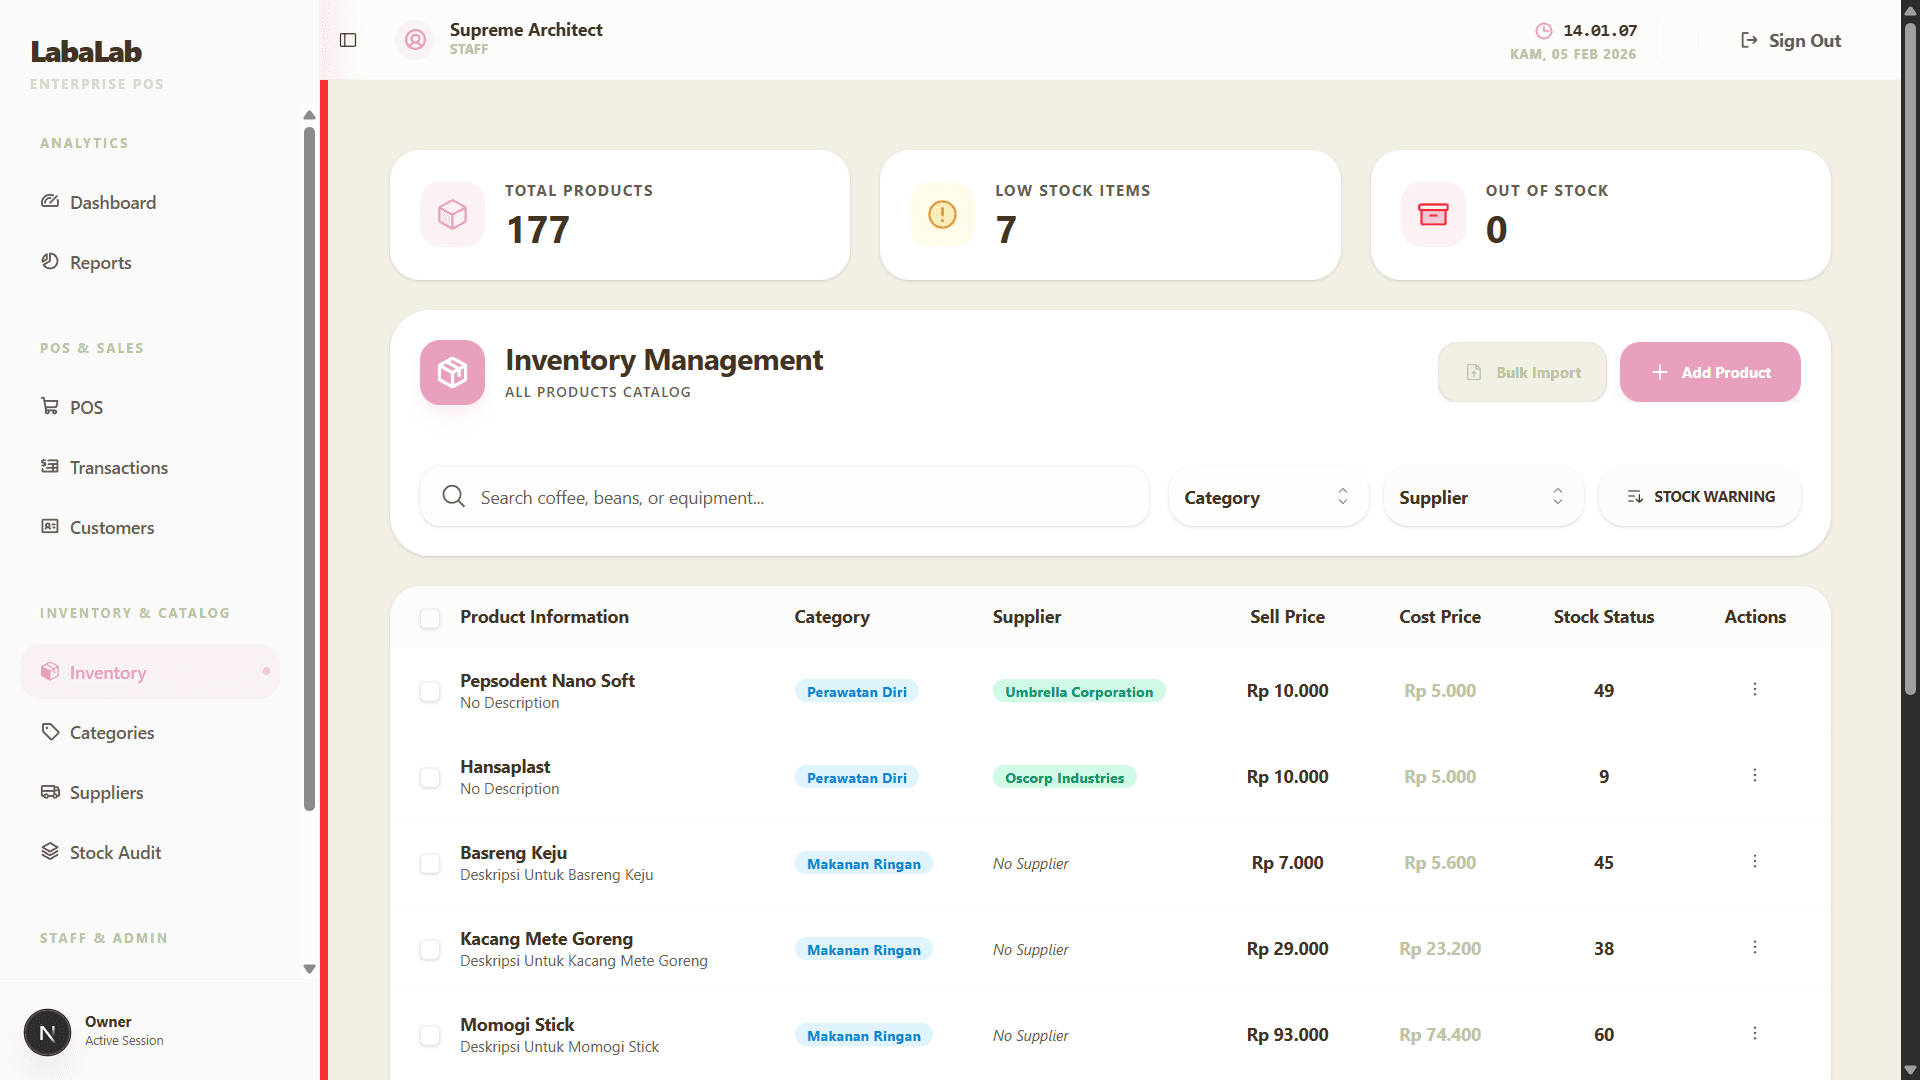This screenshot has height=1080, width=1920.
Task: Navigate to Transactions
Action: (150, 467)
